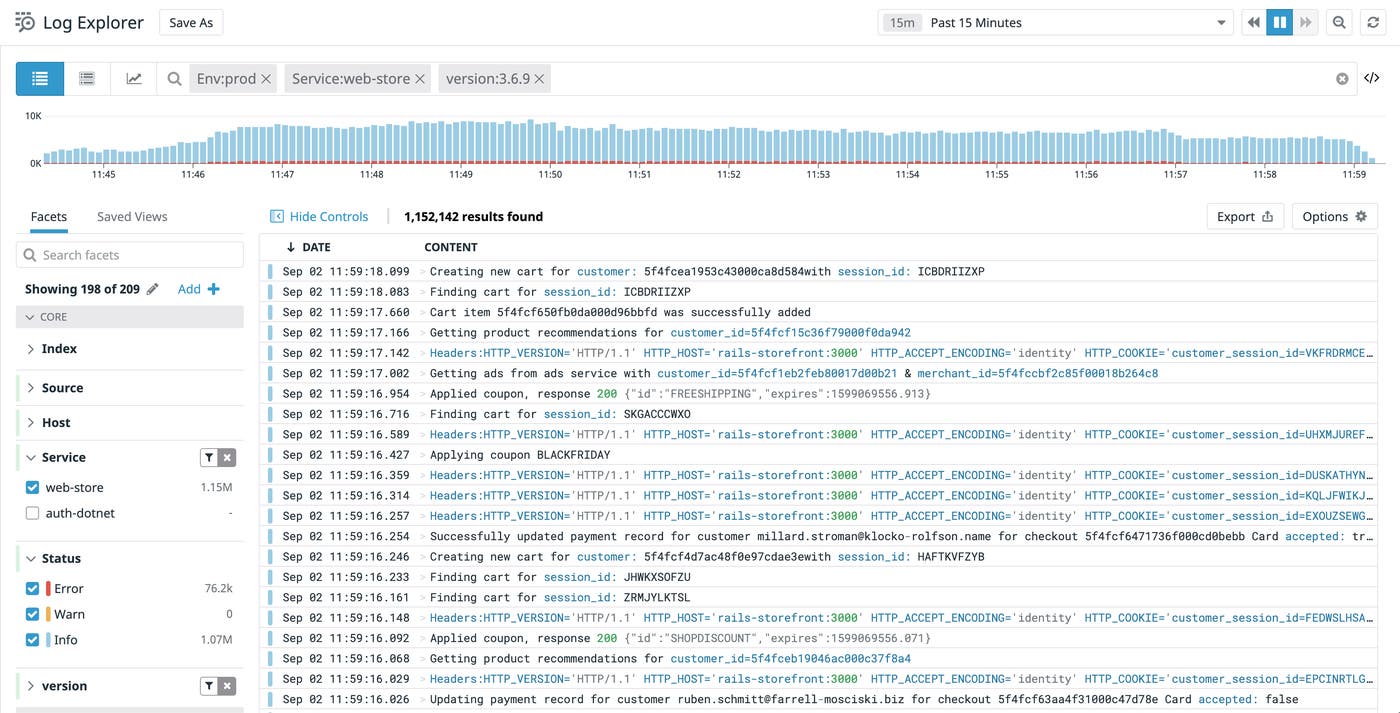Select the Facets tab
The image size is (1400, 713).
point(48,216)
